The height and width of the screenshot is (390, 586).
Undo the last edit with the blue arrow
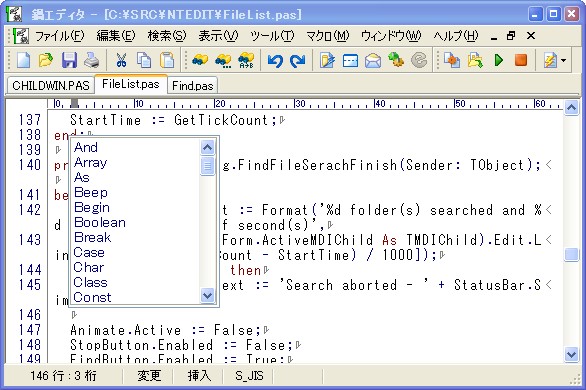pos(275,61)
